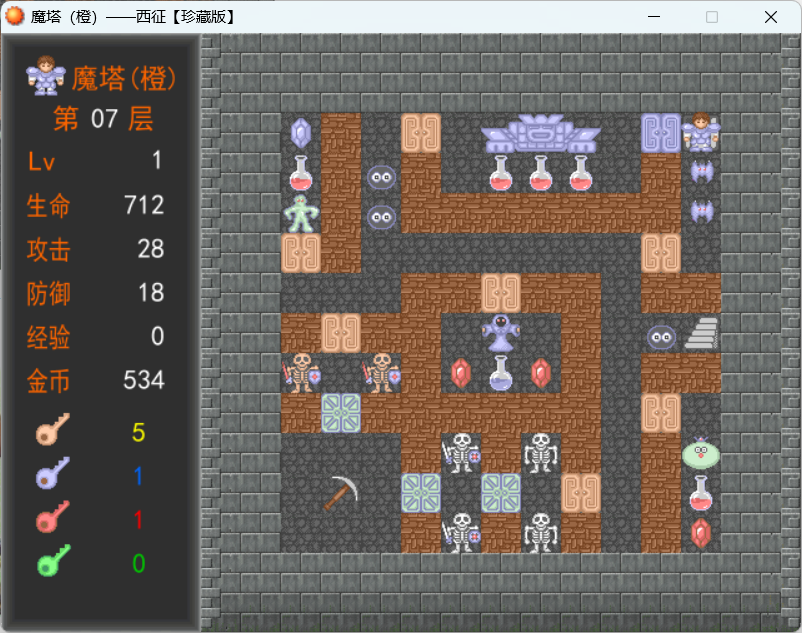Take the left red potion under the altar
802x633 pixels.
(501, 173)
